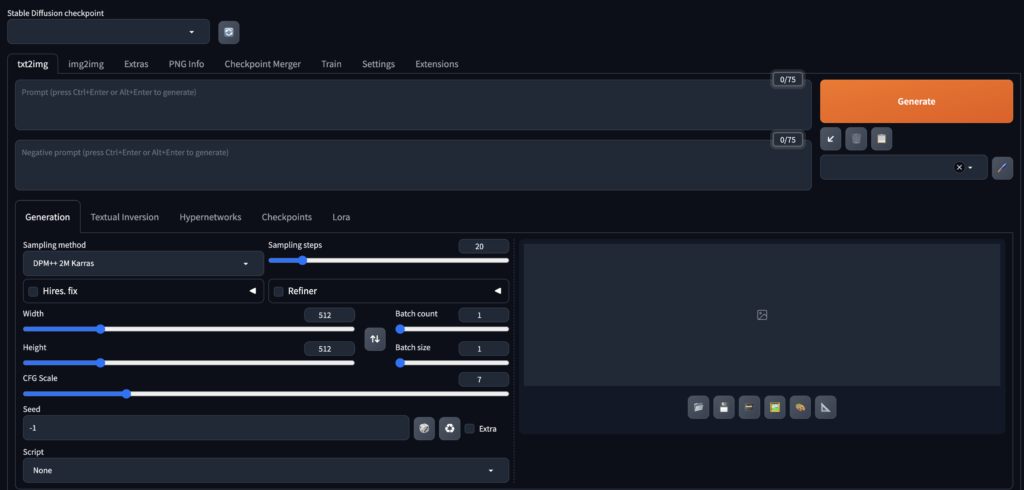1024x490 pixels.
Task: Enable the Hires. fix checkbox
Action: point(34,291)
